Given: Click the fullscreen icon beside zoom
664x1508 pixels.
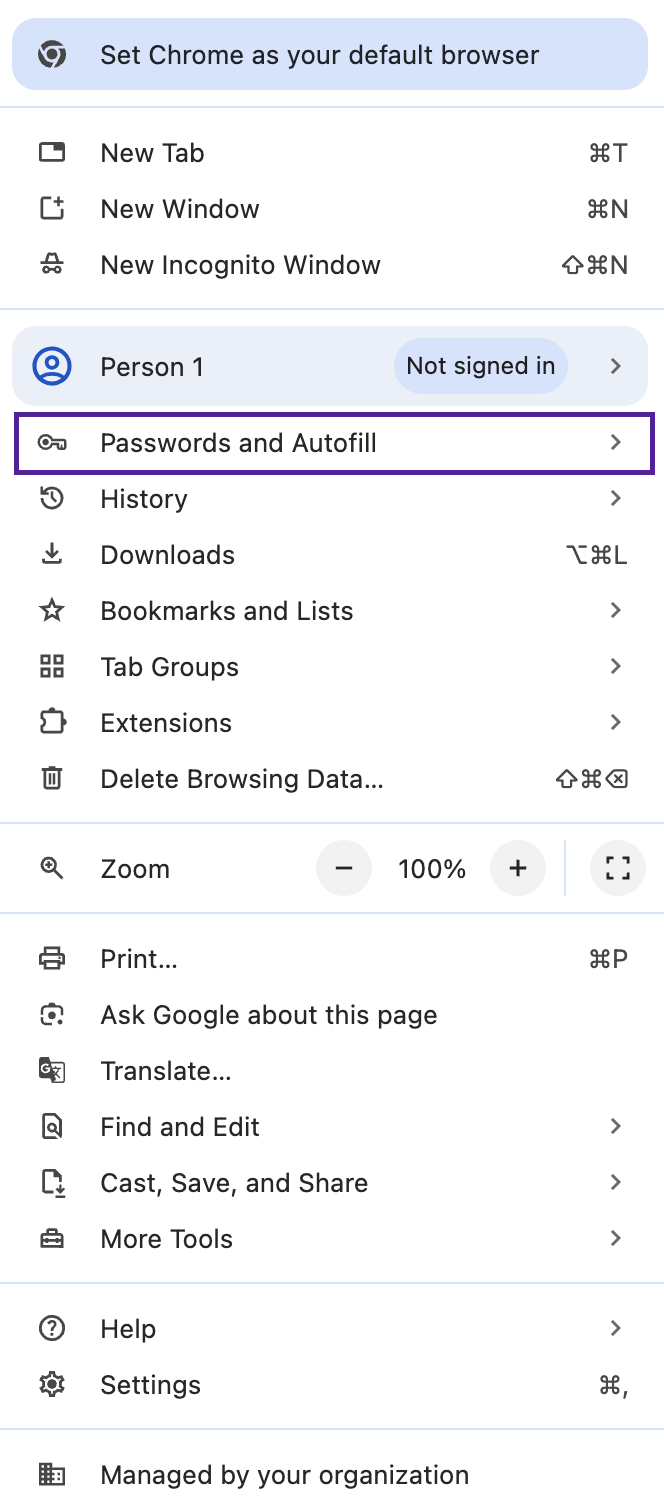Looking at the screenshot, I should coord(618,868).
